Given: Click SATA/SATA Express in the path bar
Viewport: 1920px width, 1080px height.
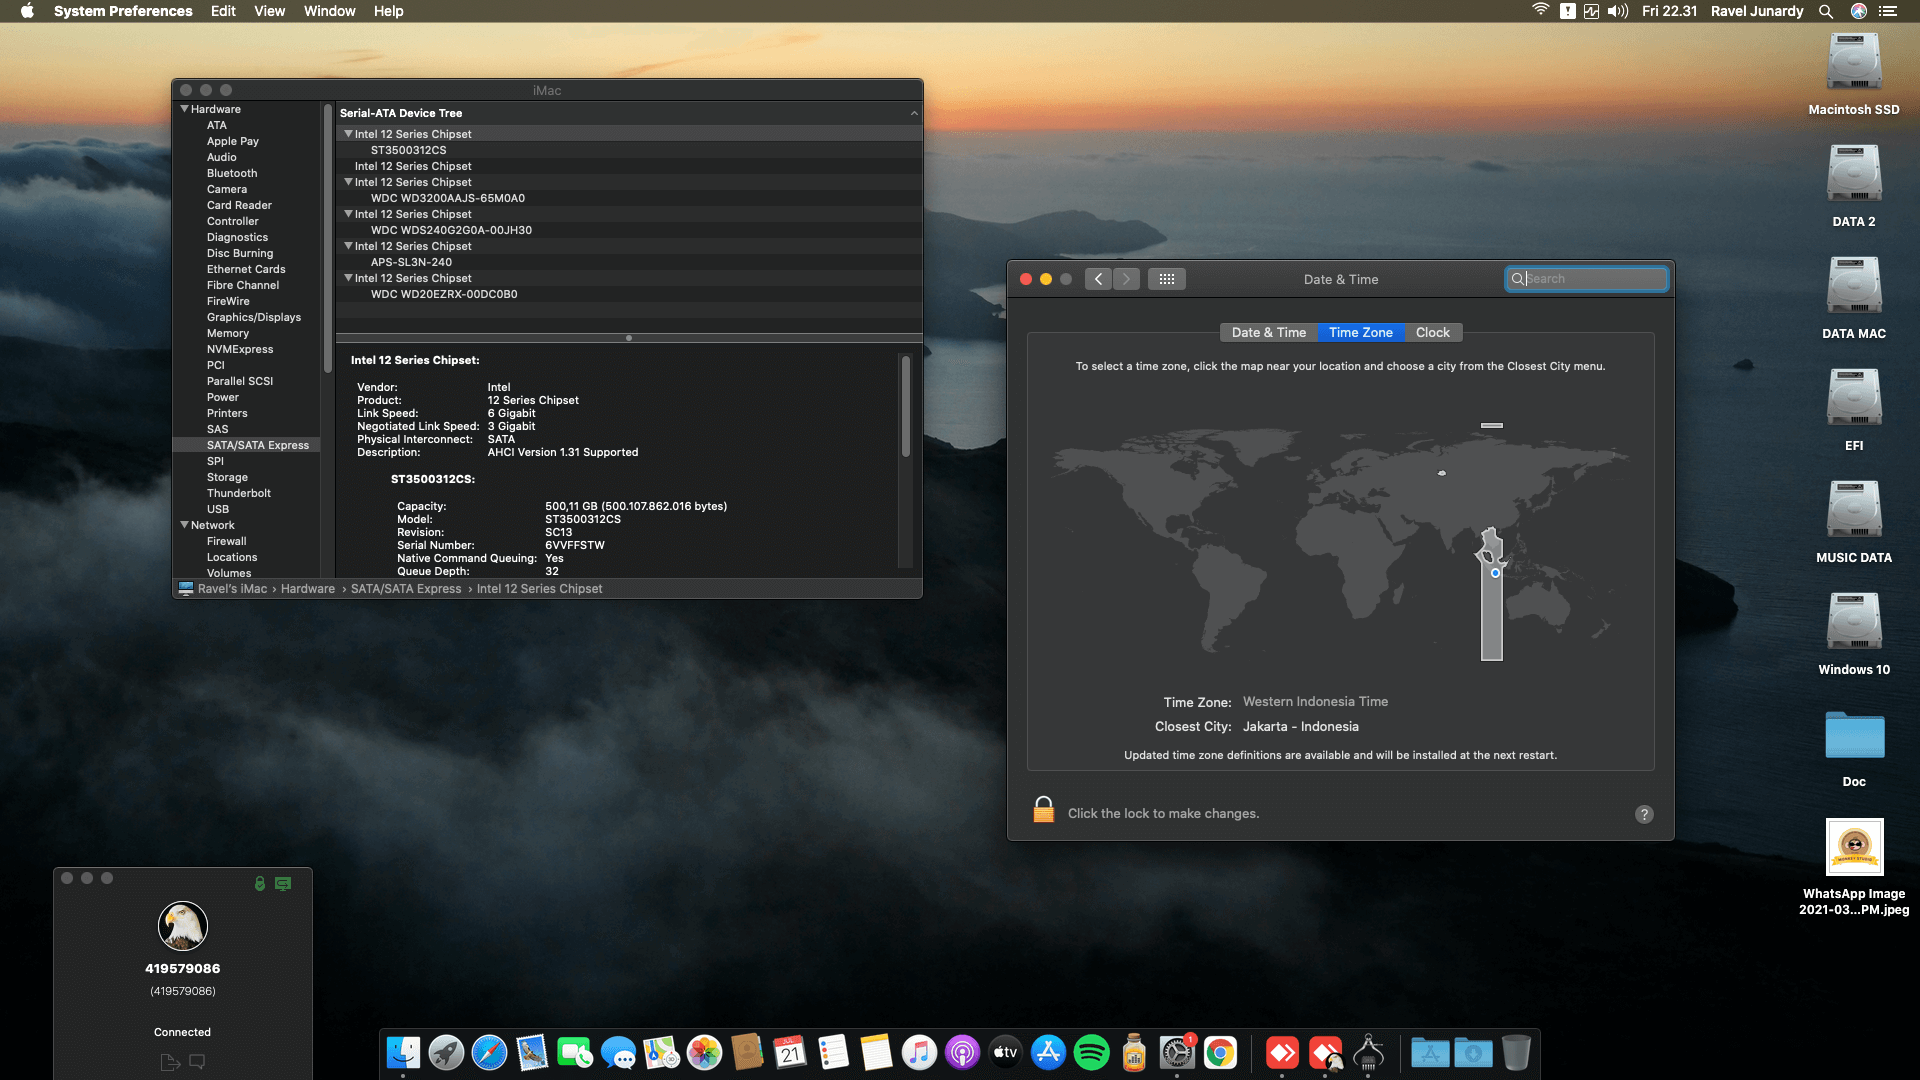Looking at the screenshot, I should point(406,589).
